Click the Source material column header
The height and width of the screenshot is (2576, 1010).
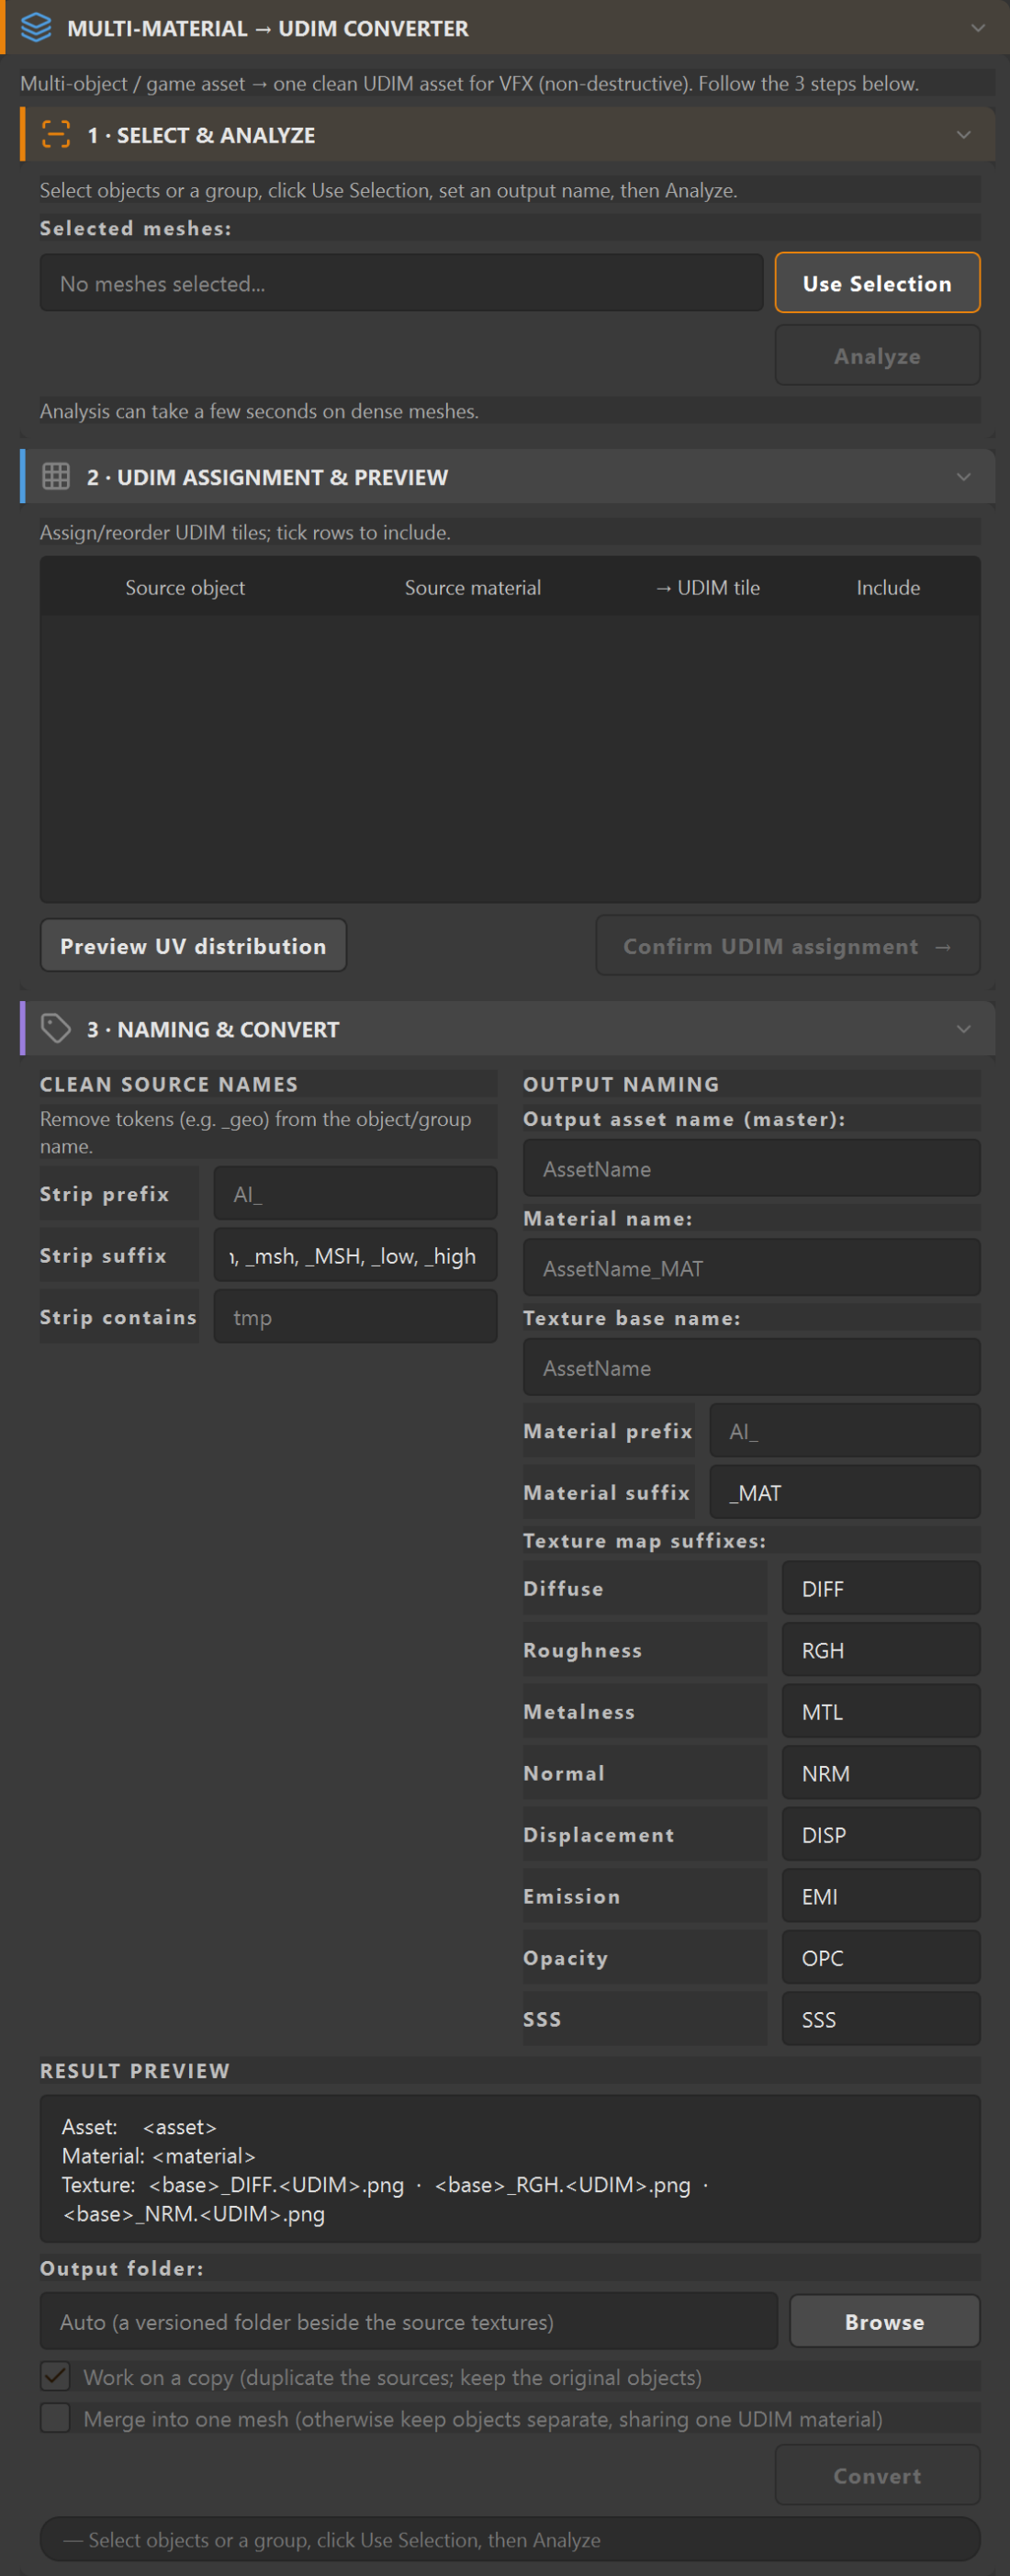pyautogui.click(x=472, y=587)
